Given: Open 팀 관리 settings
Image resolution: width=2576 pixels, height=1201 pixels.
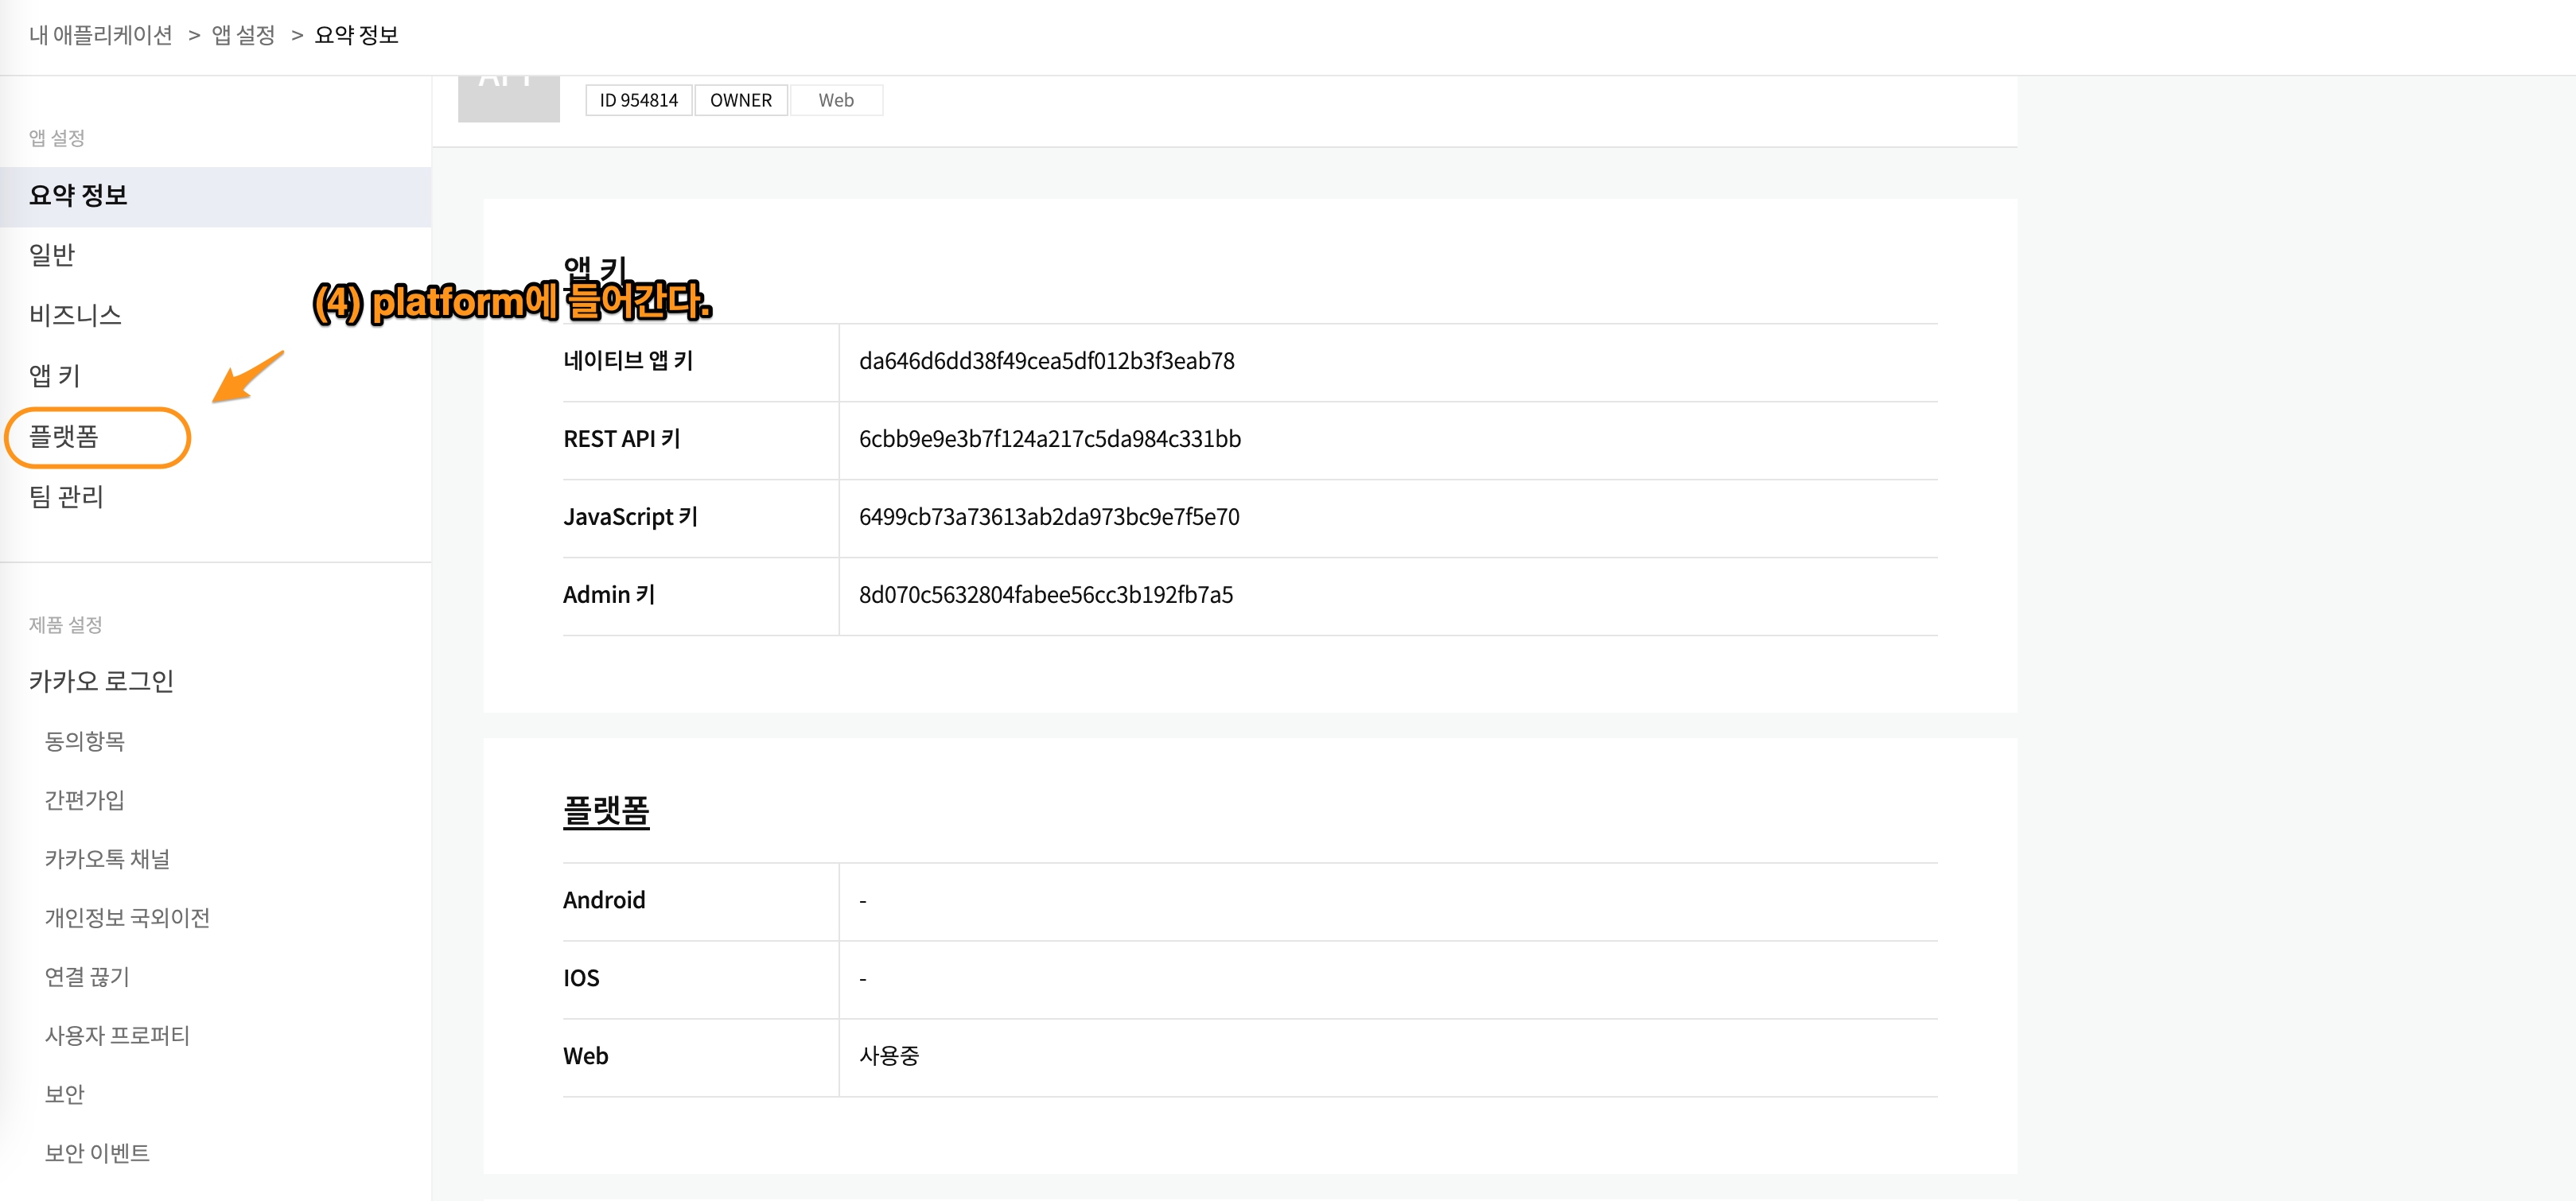Looking at the screenshot, I should click(x=66, y=497).
